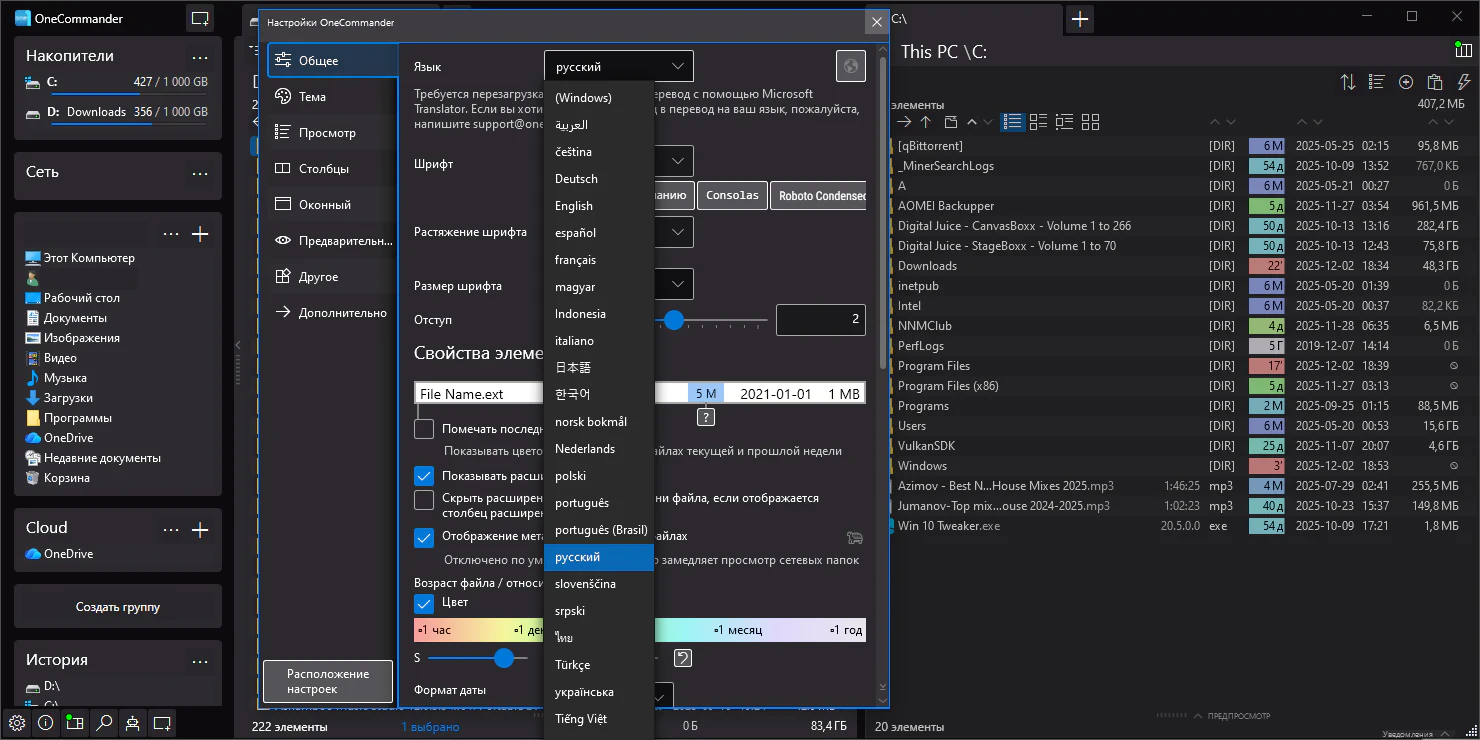Open the "Тема" settings tab
The height and width of the screenshot is (740, 1480).
[x=312, y=97]
